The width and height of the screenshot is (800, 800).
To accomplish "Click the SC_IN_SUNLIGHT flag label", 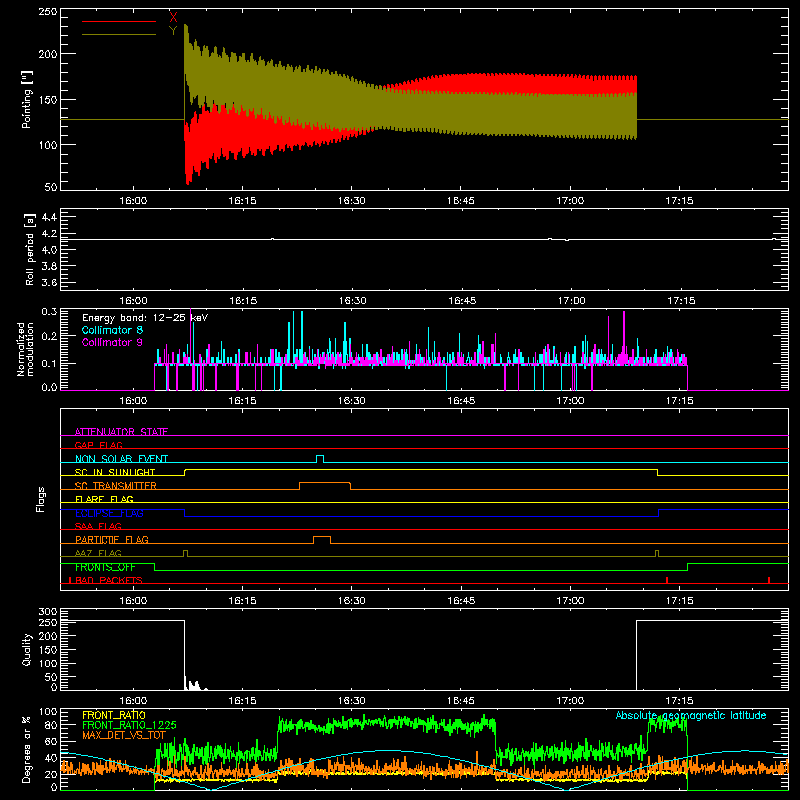I will [115, 472].
